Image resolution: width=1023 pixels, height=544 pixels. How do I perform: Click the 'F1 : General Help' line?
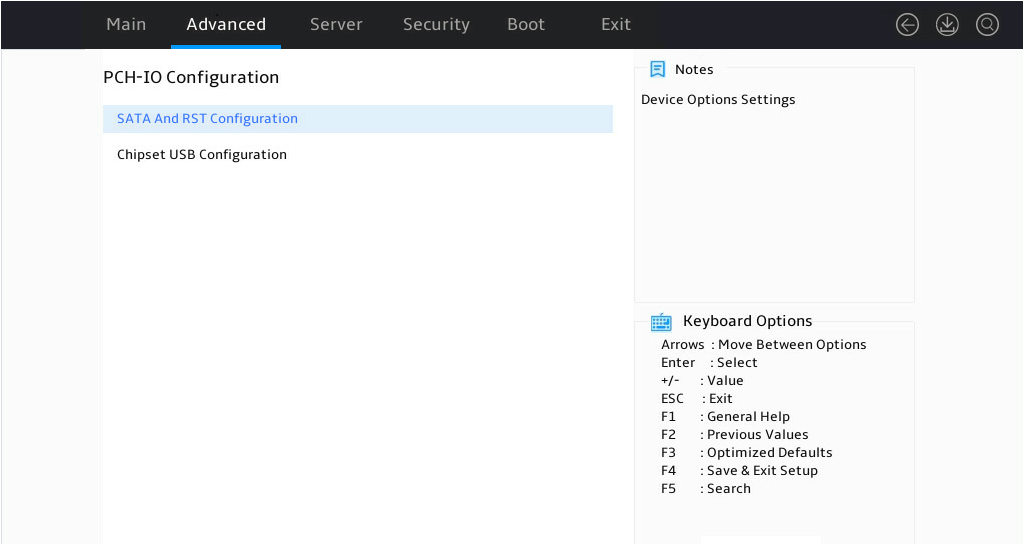pyautogui.click(x=725, y=416)
